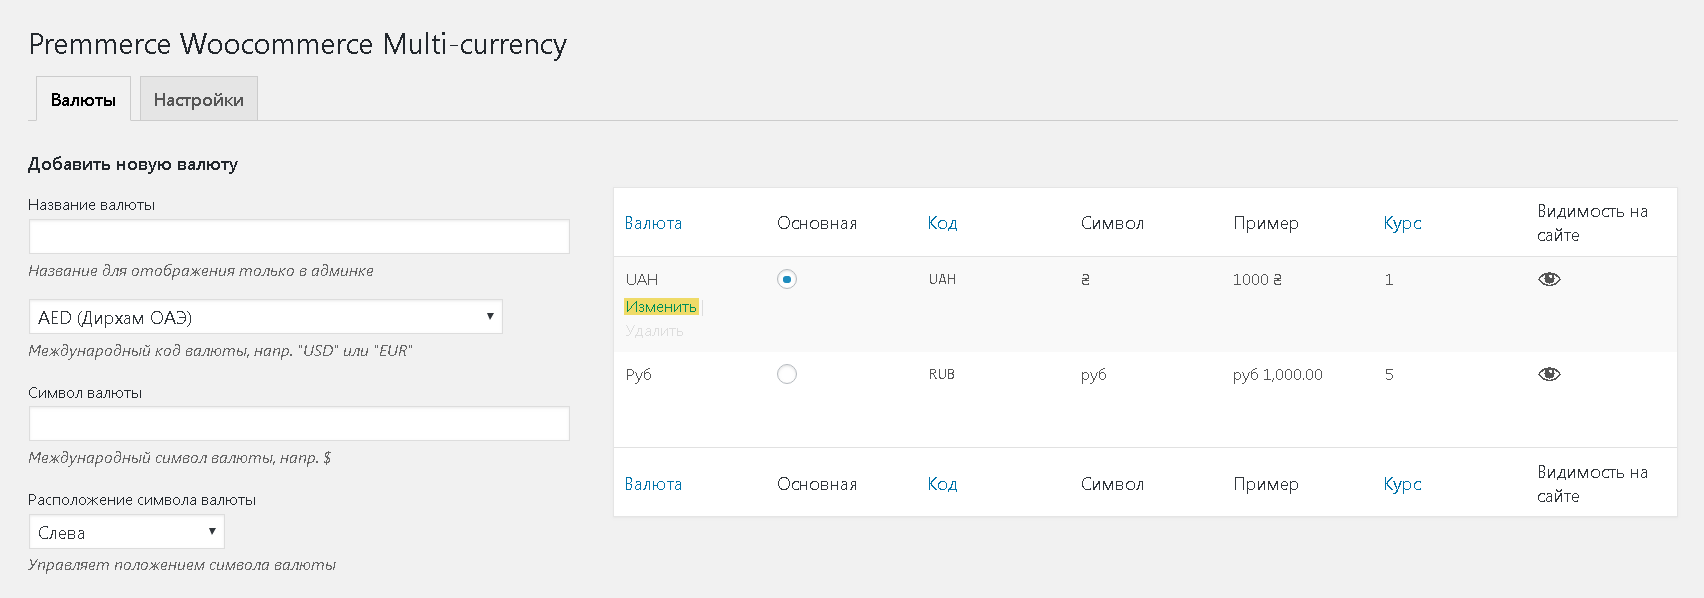The image size is (1704, 598).
Task: Click the UAH currency name cell
Action: pyautogui.click(x=642, y=279)
